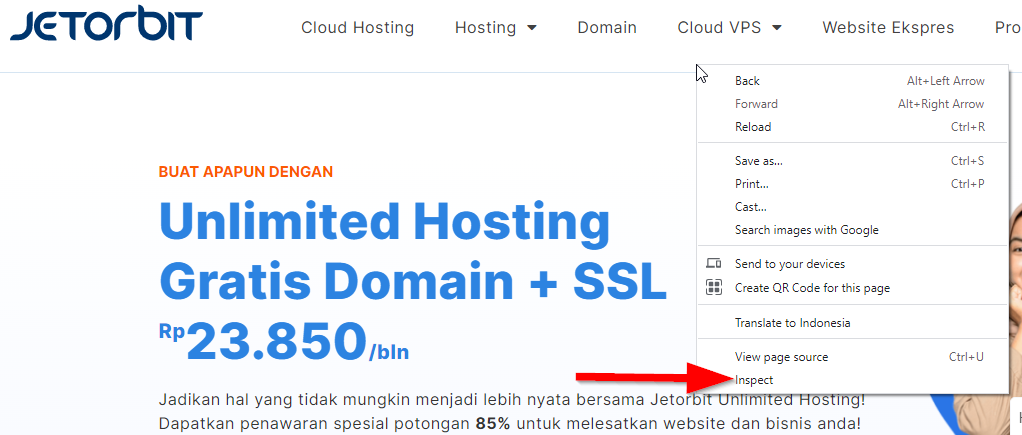Choose Back in the context menu
1022x435 pixels.
[853, 81]
